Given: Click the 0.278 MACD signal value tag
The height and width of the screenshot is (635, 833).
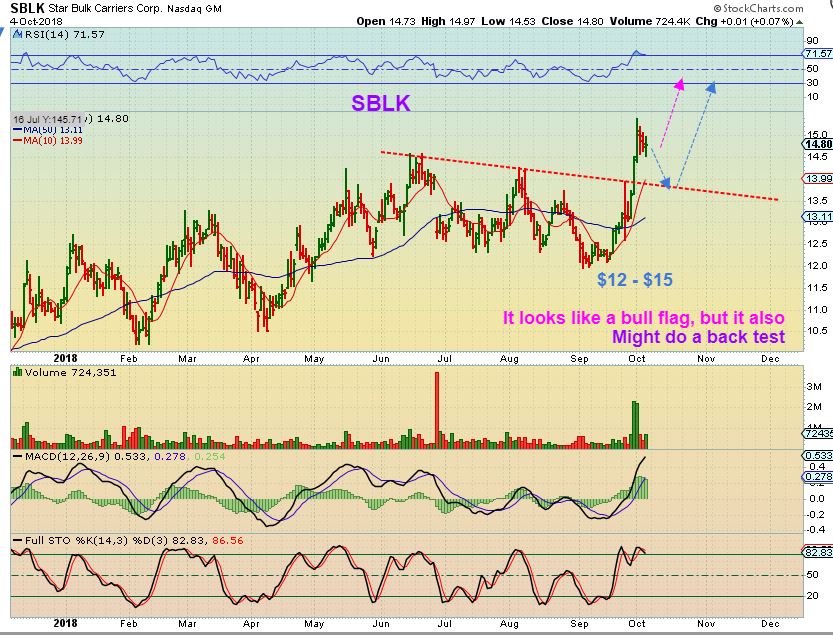Looking at the screenshot, I should [819, 477].
